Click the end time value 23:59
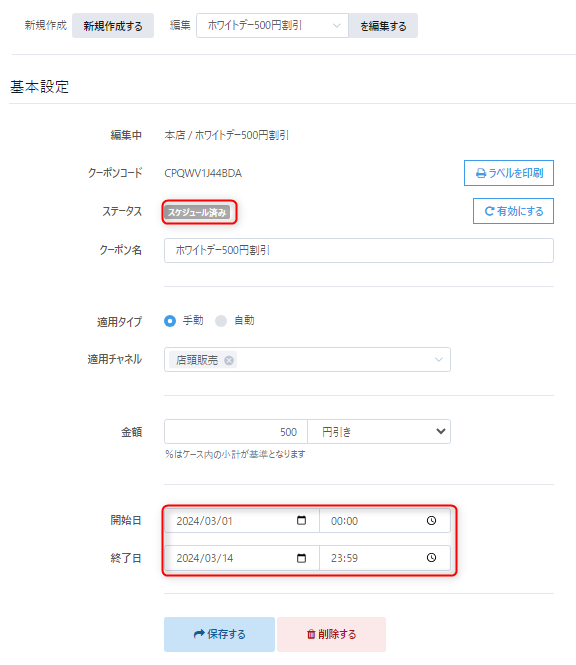576x665 pixels. 344,558
